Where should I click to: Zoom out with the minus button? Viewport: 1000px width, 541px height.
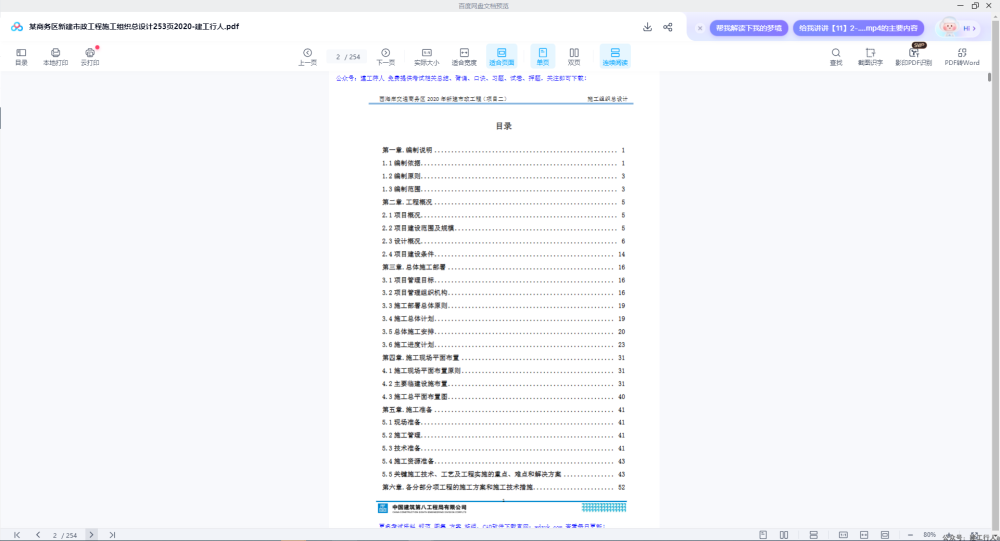point(910,535)
